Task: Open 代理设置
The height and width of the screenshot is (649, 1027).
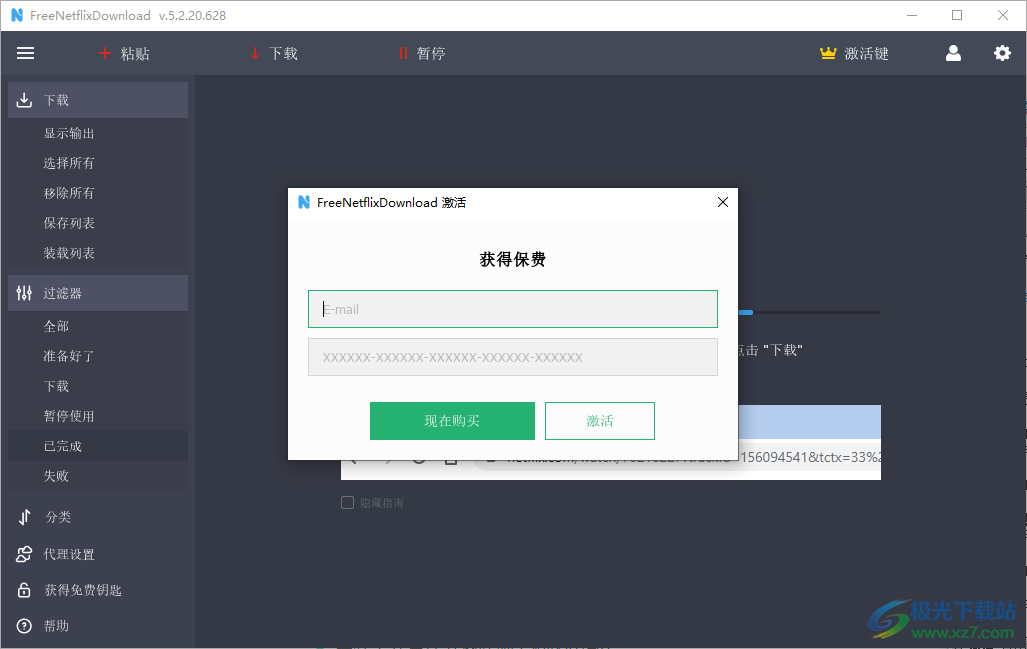Action: click(69, 555)
